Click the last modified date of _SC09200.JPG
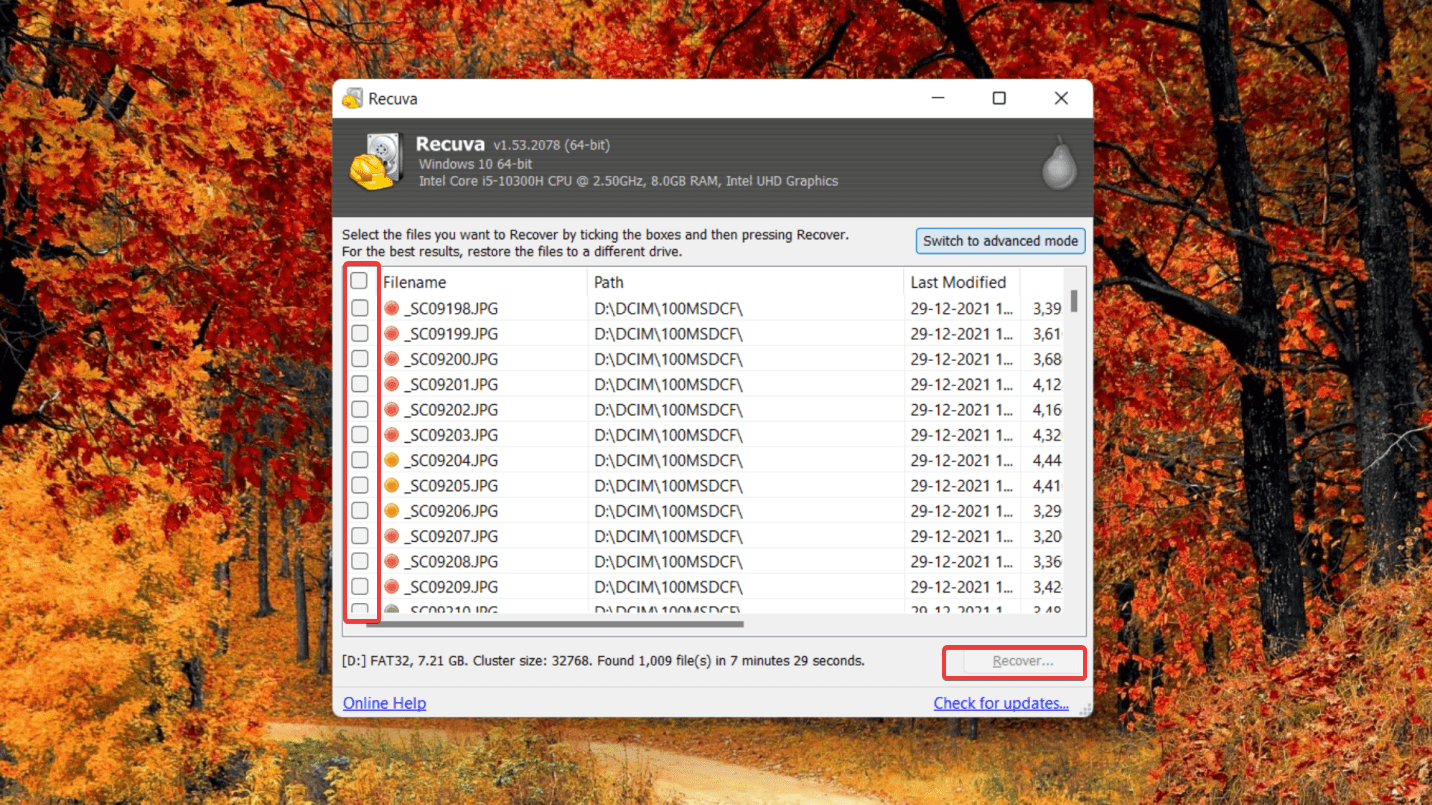Screen dimensions: 1432x805 (961, 358)
